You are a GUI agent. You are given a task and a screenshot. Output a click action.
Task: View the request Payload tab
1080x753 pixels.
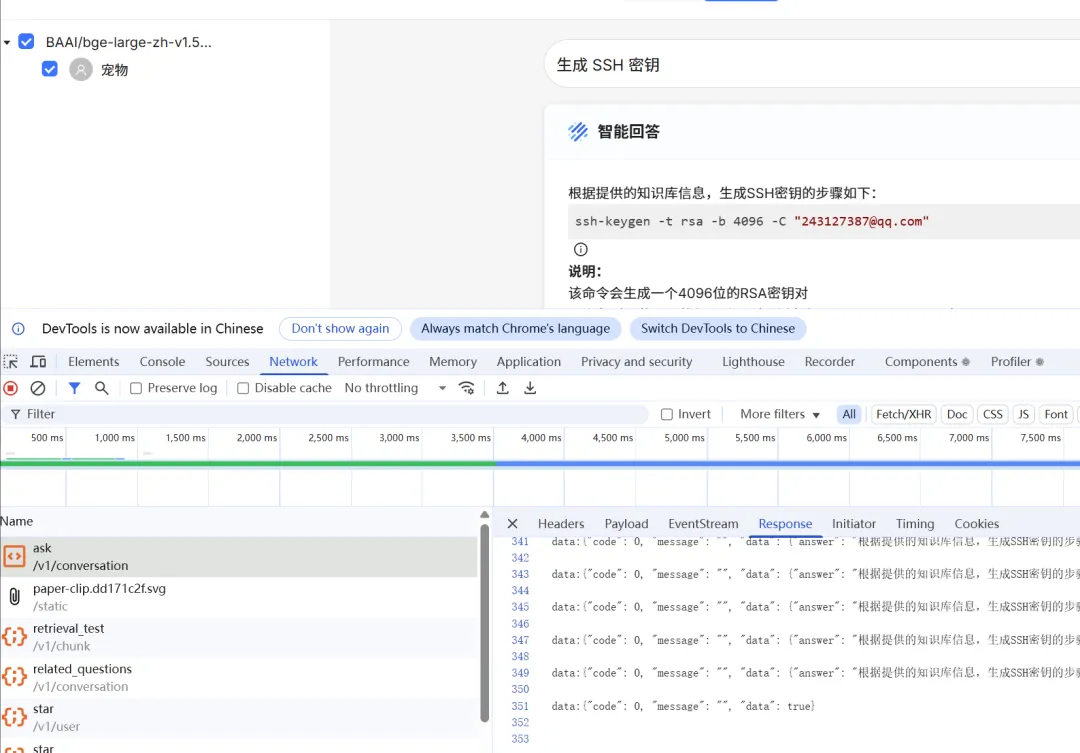[x=626, y=524]
